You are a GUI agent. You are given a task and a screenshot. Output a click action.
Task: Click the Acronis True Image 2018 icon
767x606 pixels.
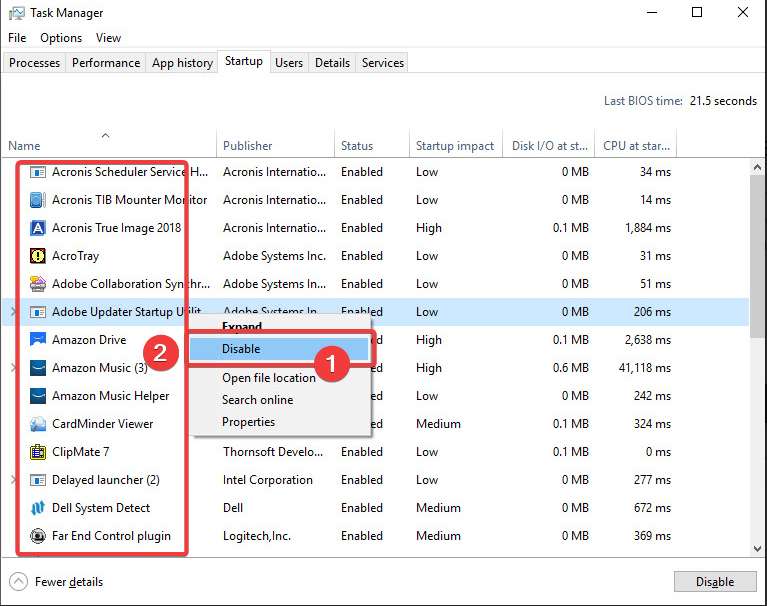coord(38,228)
